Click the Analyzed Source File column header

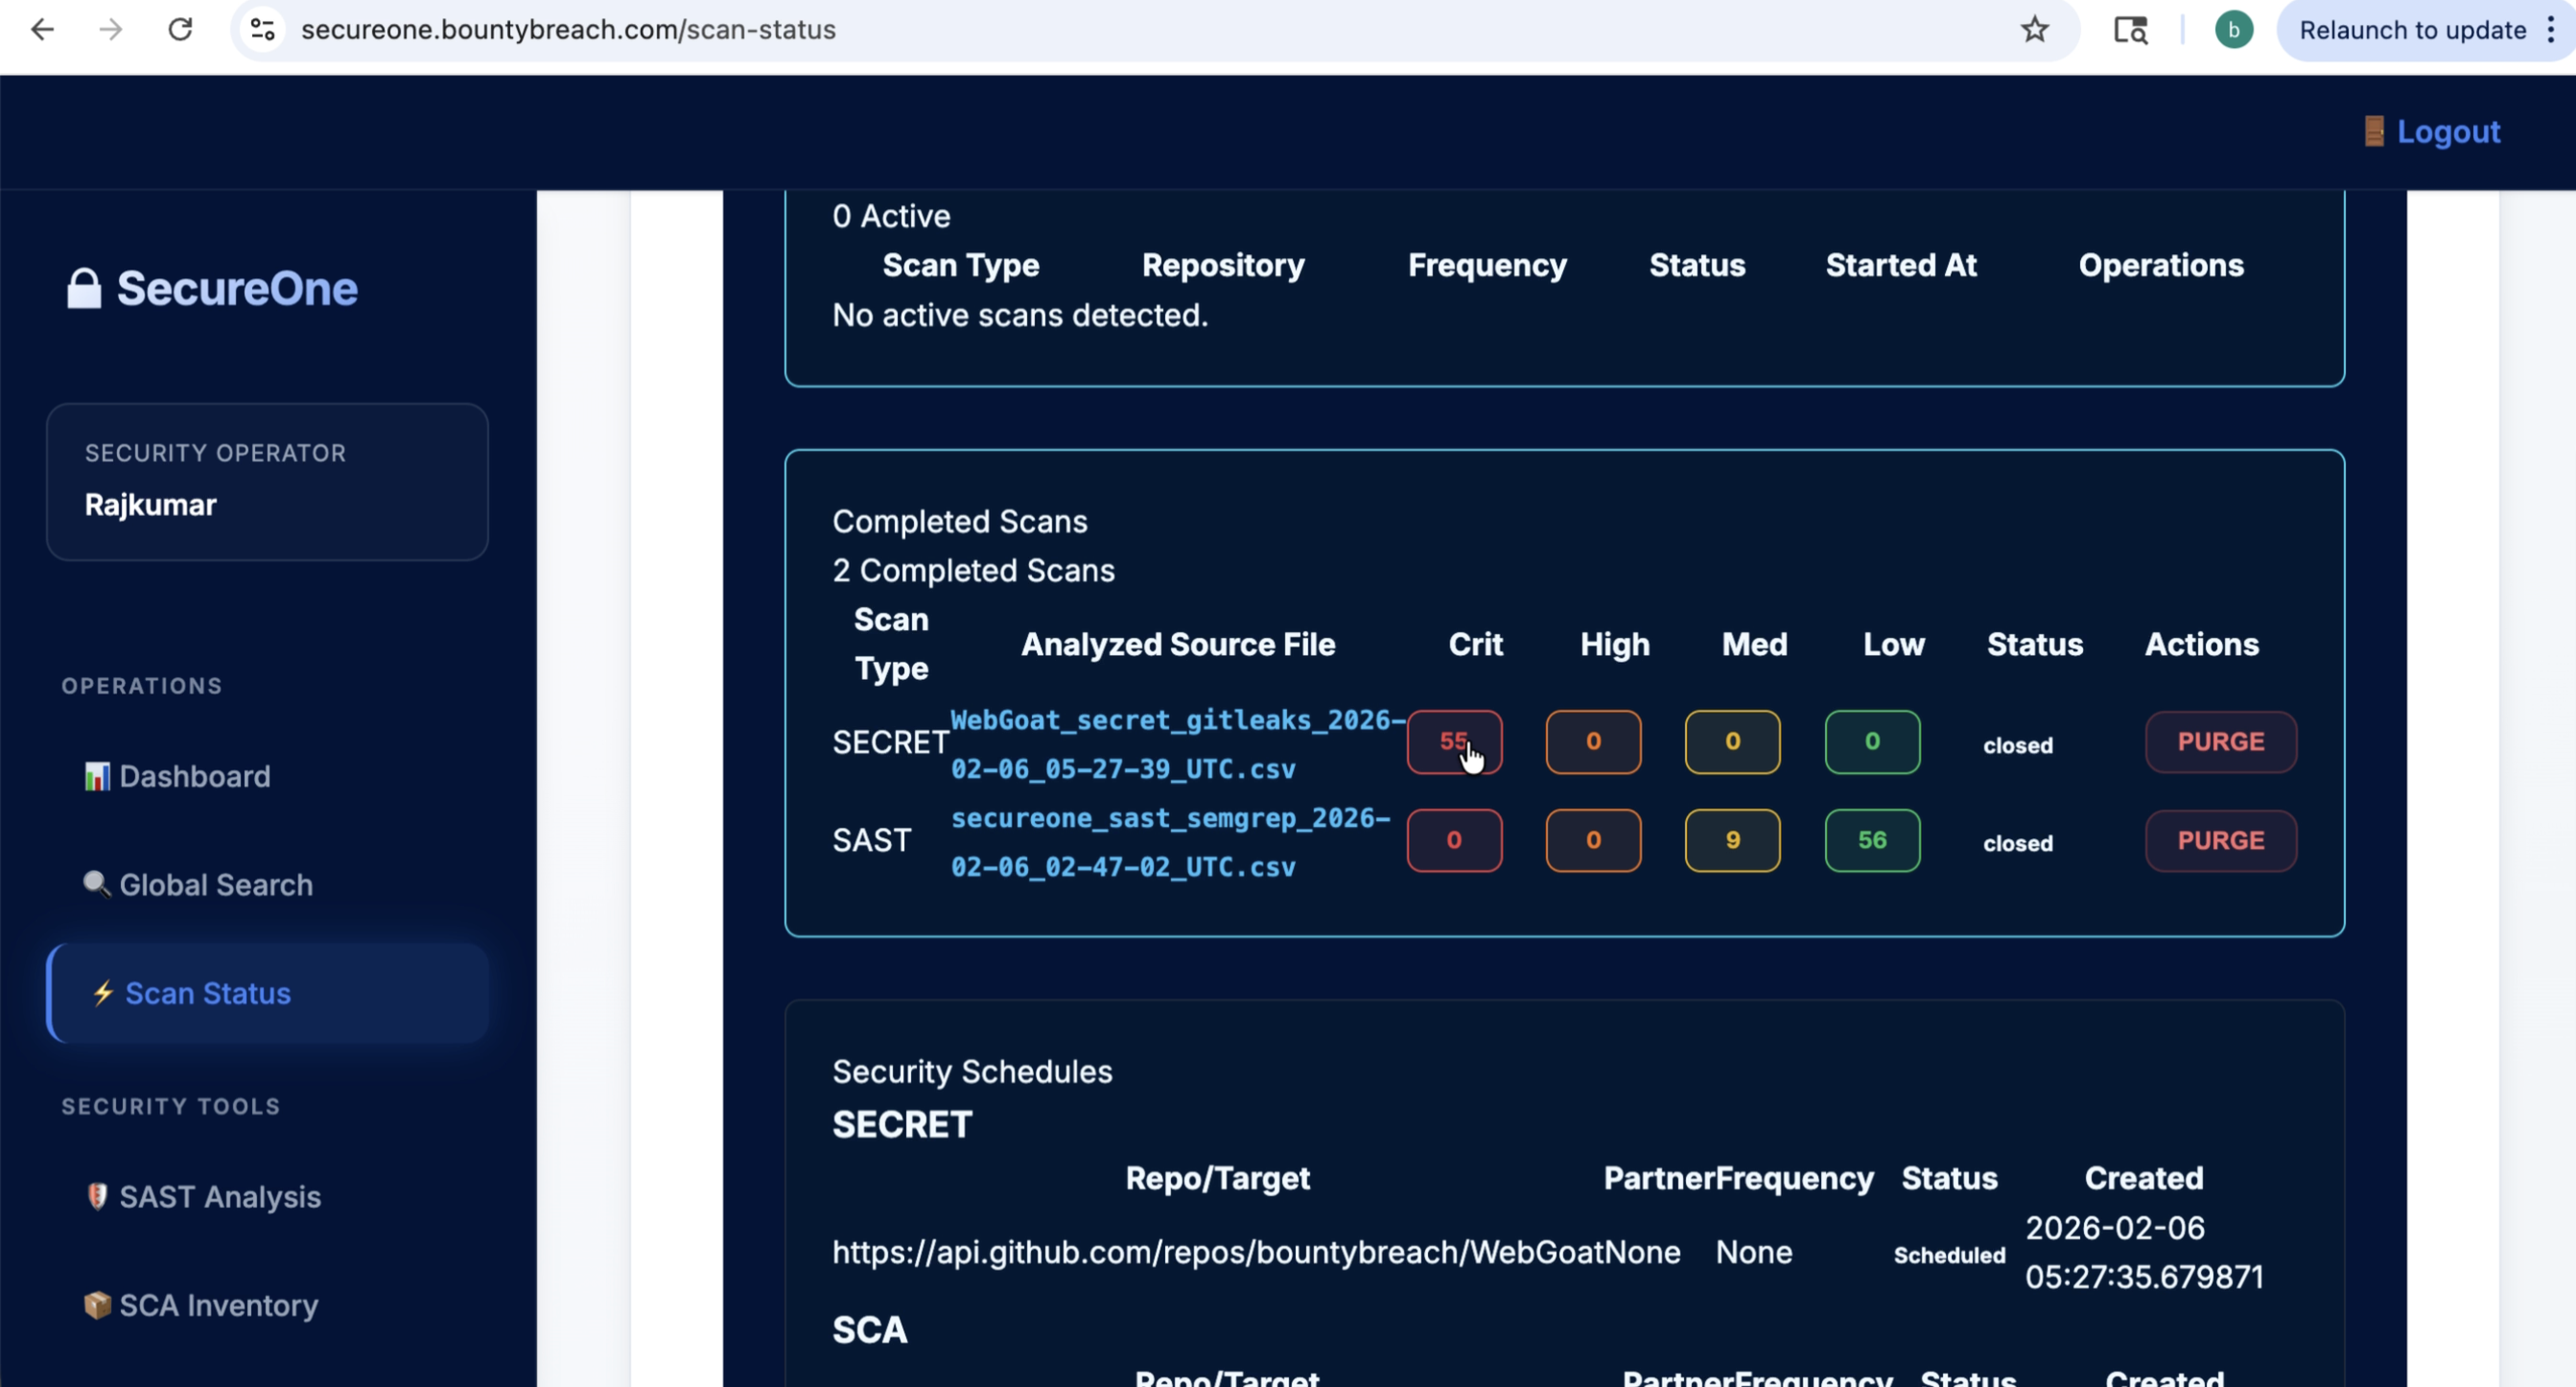pos(1177,644)
